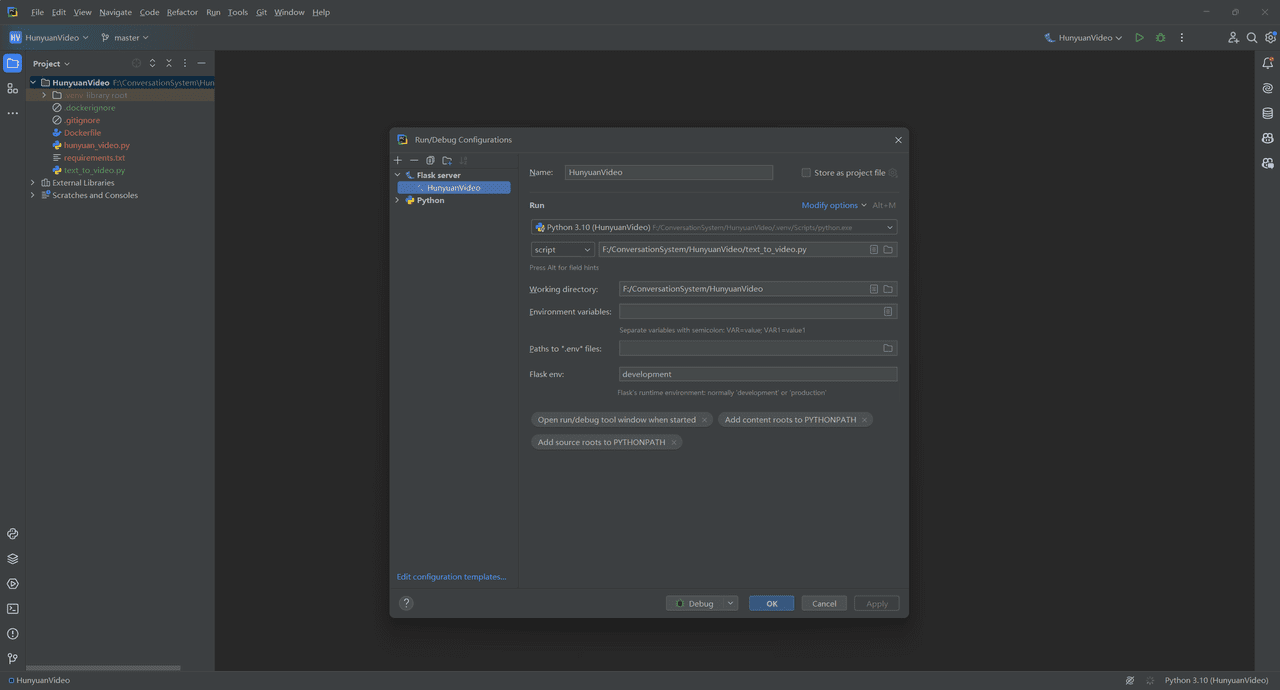Open the Terminal tool window
The image size is (1280, 690).
tap(12, 608)
